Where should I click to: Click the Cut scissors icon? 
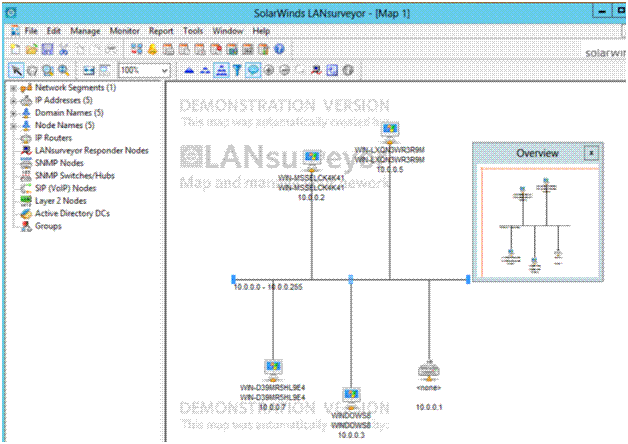63,49
